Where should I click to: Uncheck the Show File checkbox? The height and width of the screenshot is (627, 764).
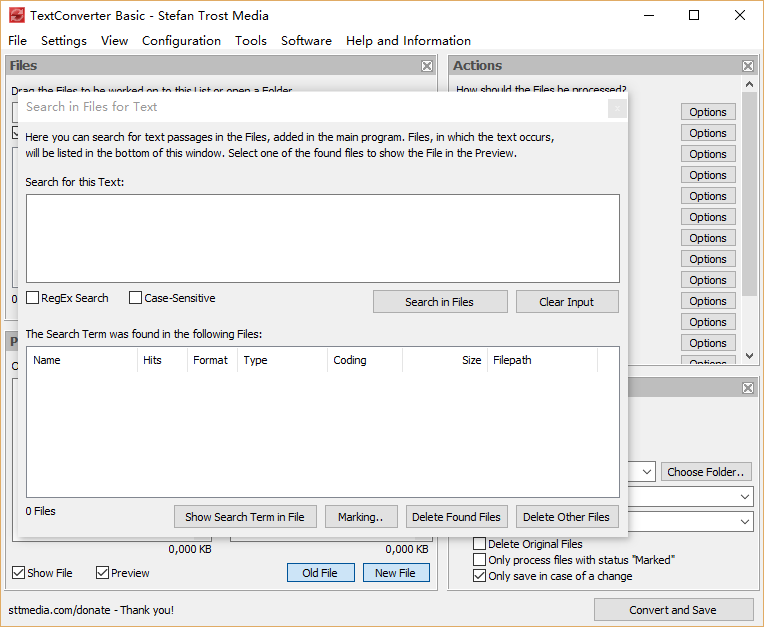coord(19,573)
